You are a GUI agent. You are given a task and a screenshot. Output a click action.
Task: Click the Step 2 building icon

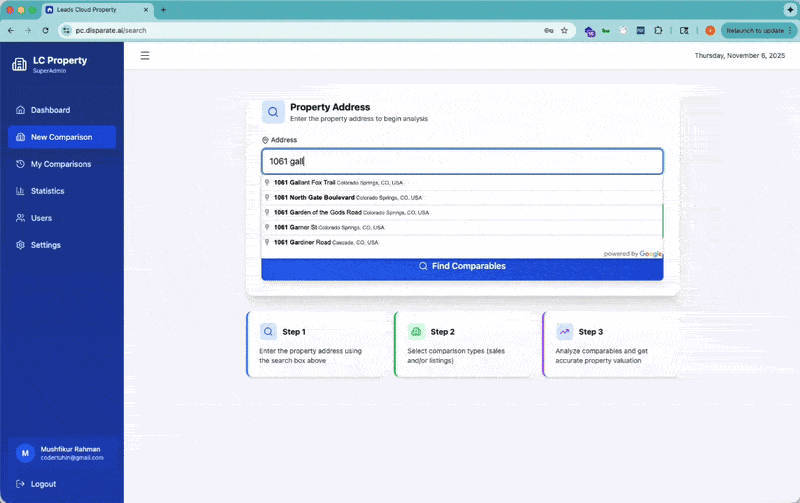(x=416, y=332)
